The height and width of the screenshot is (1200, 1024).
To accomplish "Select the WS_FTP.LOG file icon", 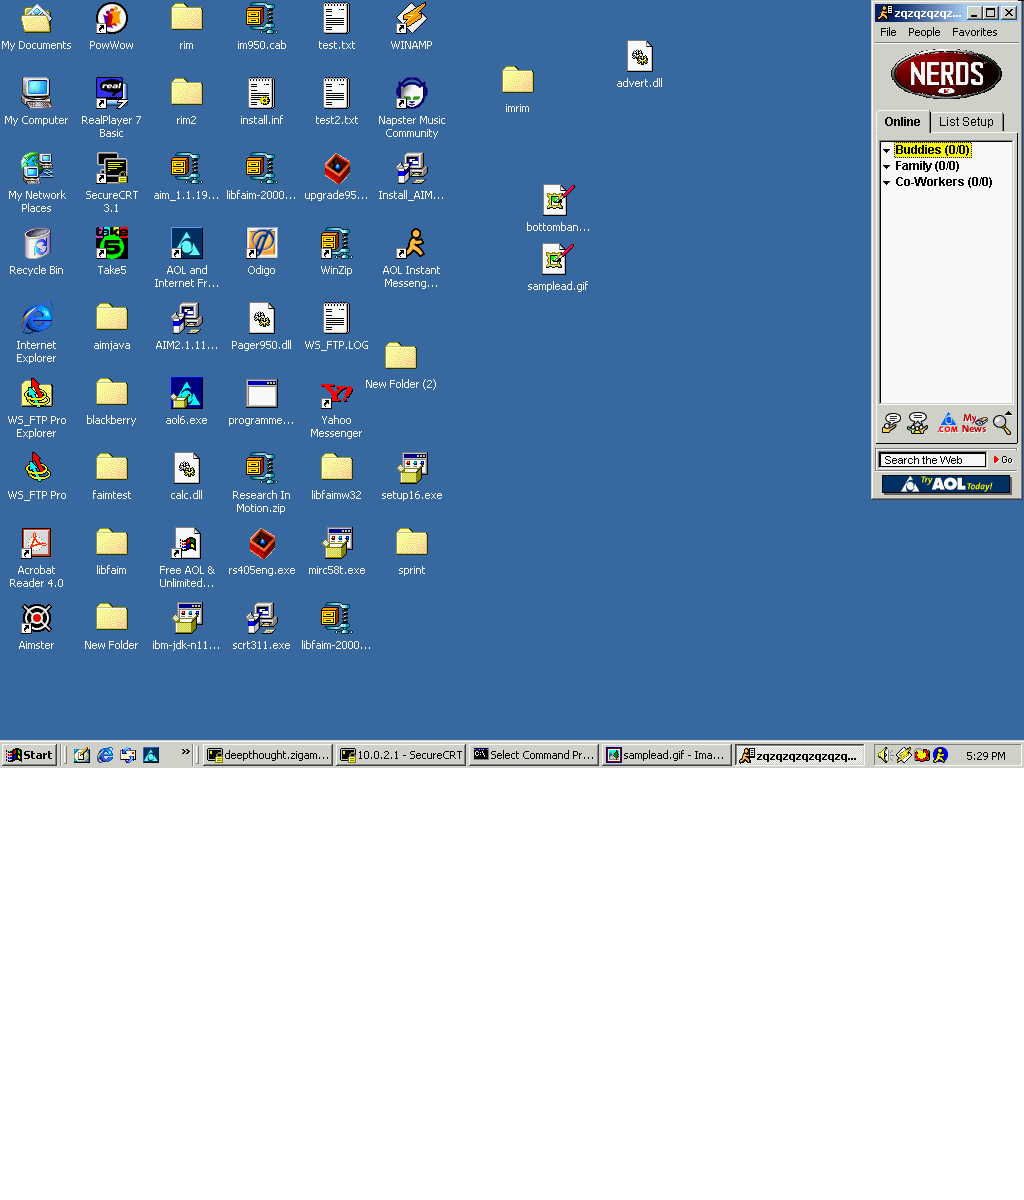I will click(x=336, y=327).
